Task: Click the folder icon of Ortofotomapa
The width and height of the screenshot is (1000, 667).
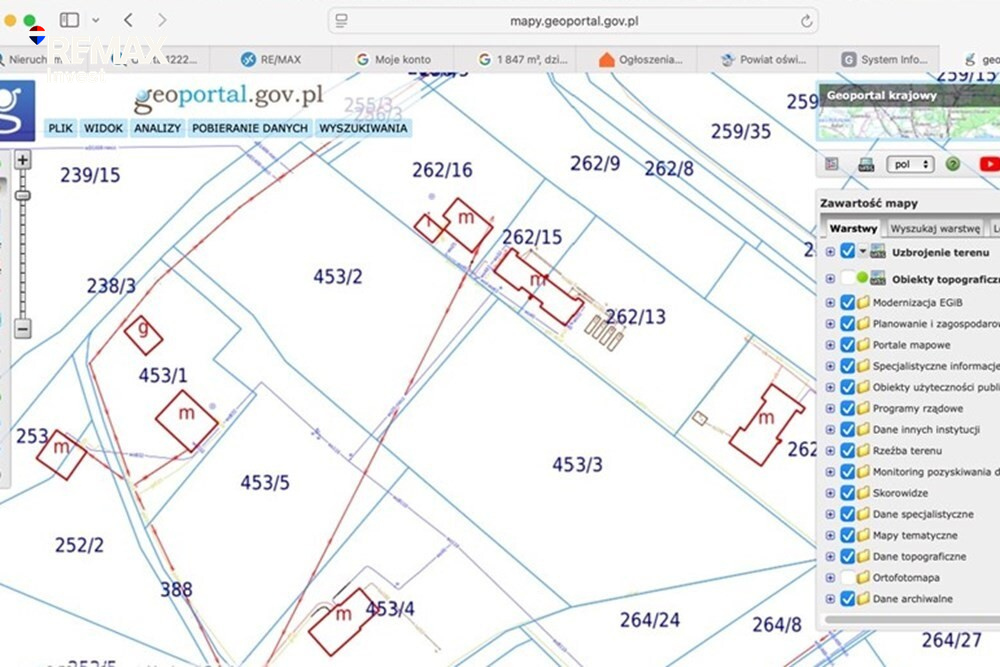Action: click(864, 578)
